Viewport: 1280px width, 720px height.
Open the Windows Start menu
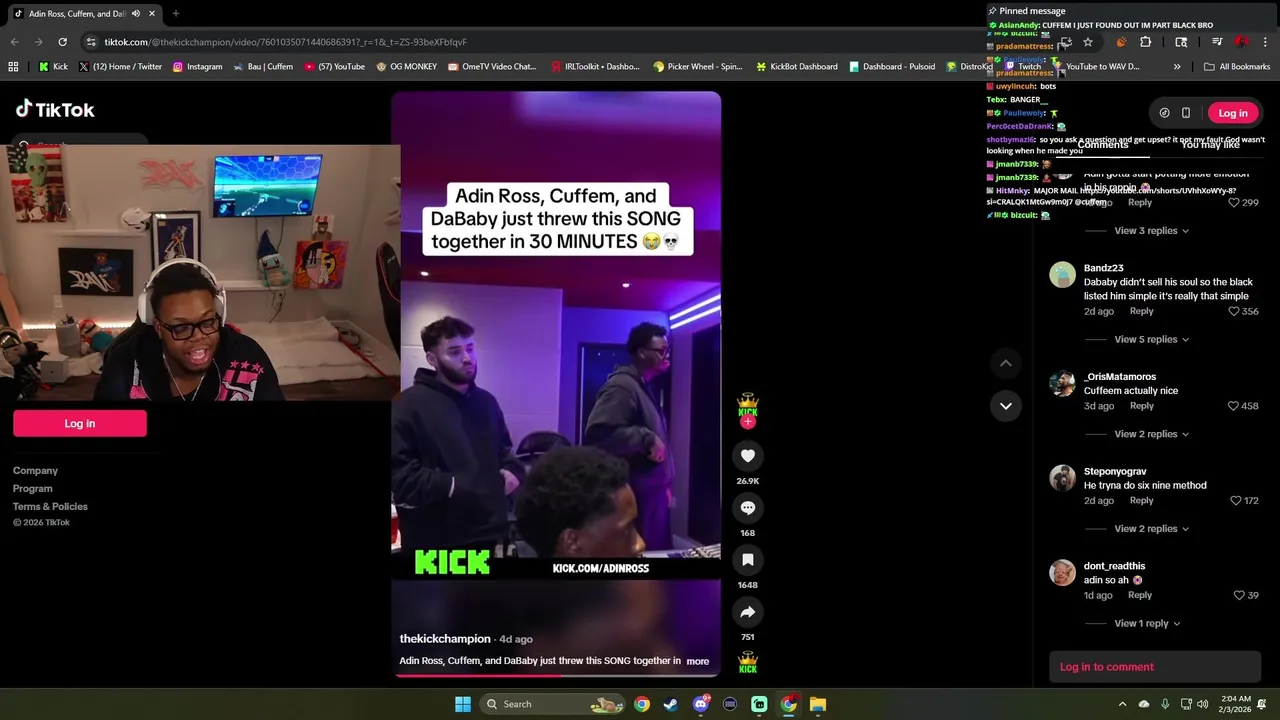point(463,704)
